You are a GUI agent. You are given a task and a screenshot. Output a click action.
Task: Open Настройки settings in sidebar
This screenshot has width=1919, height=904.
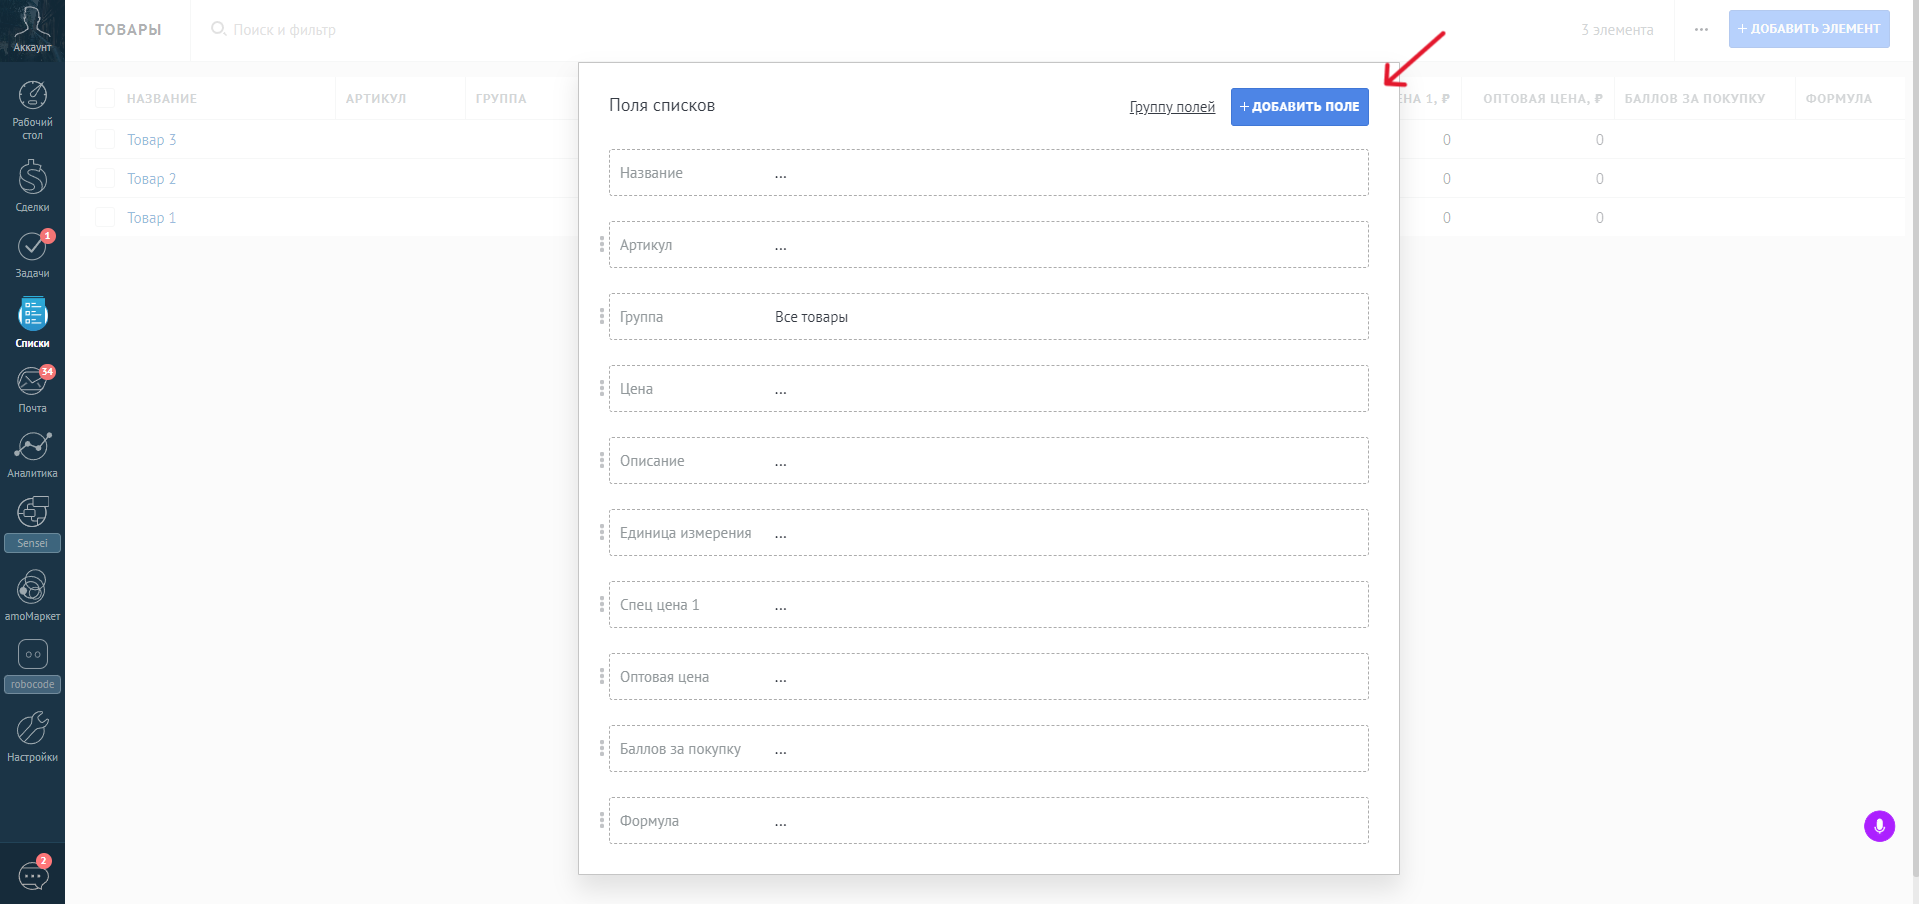coord(32,737)
